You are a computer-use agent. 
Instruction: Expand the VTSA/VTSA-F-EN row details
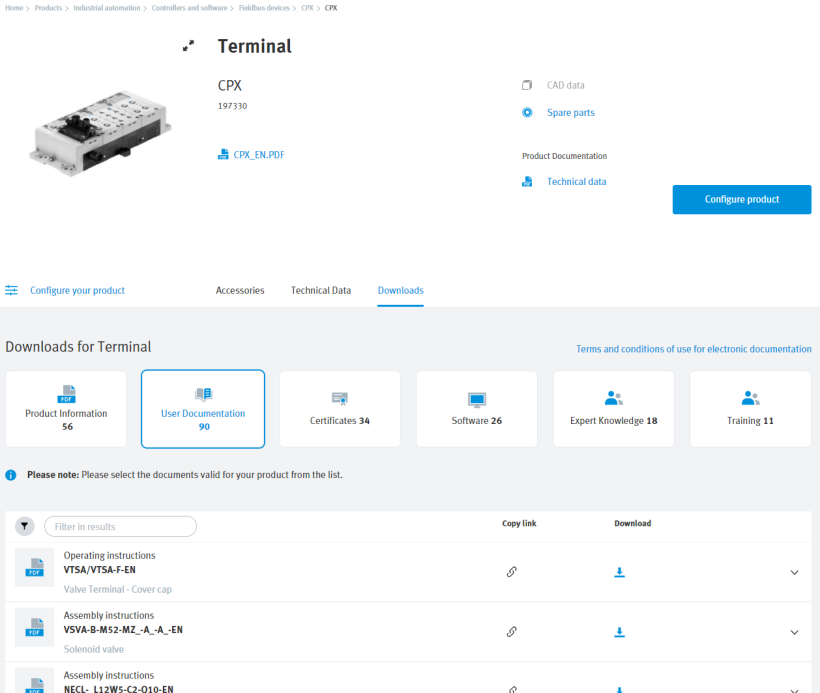coord(794,572)
